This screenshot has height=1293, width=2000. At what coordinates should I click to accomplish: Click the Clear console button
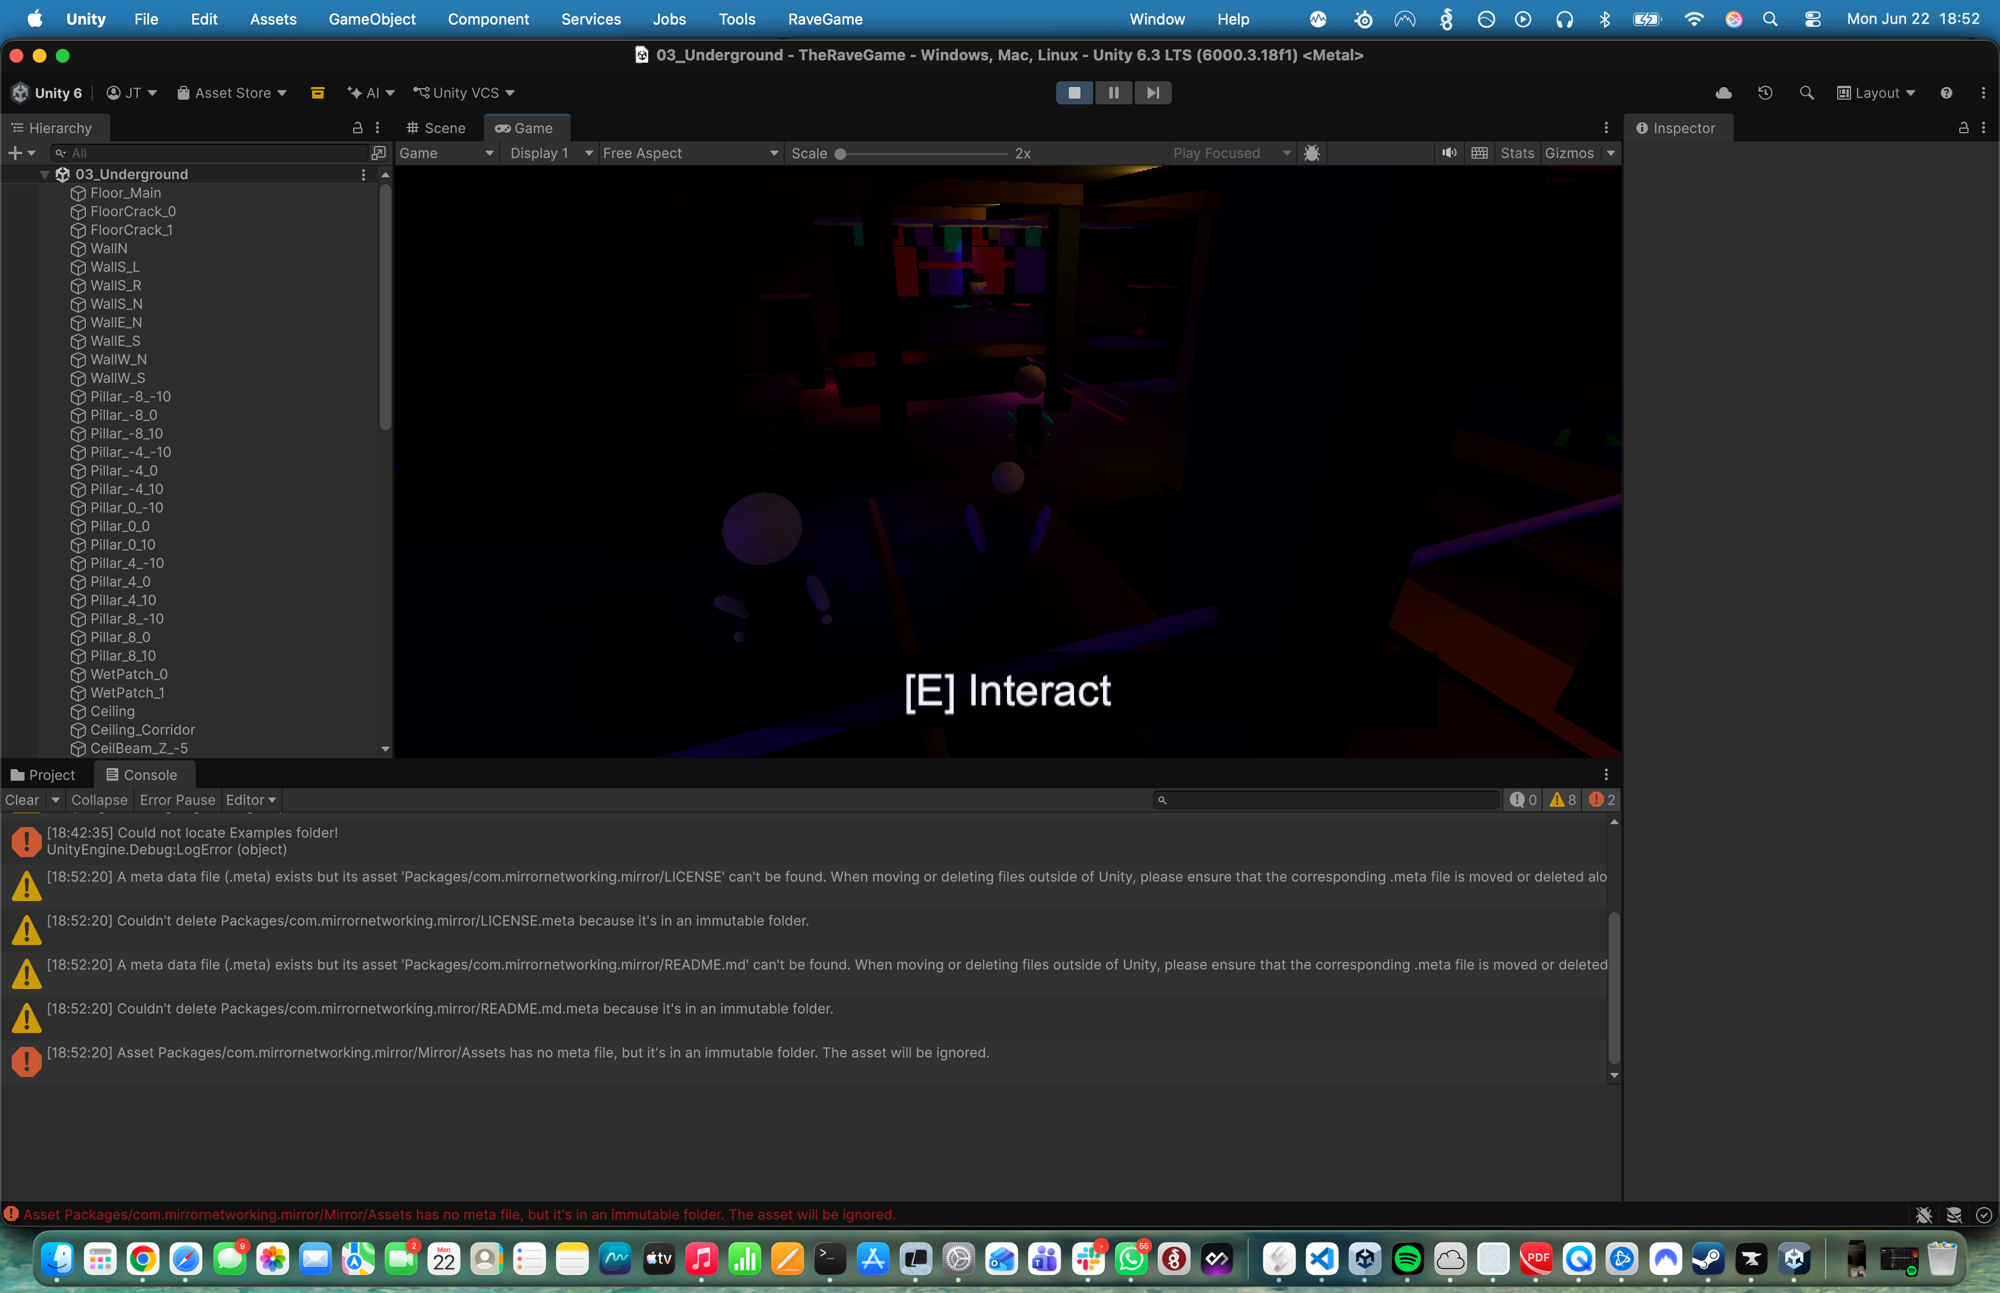coord(22,800)
